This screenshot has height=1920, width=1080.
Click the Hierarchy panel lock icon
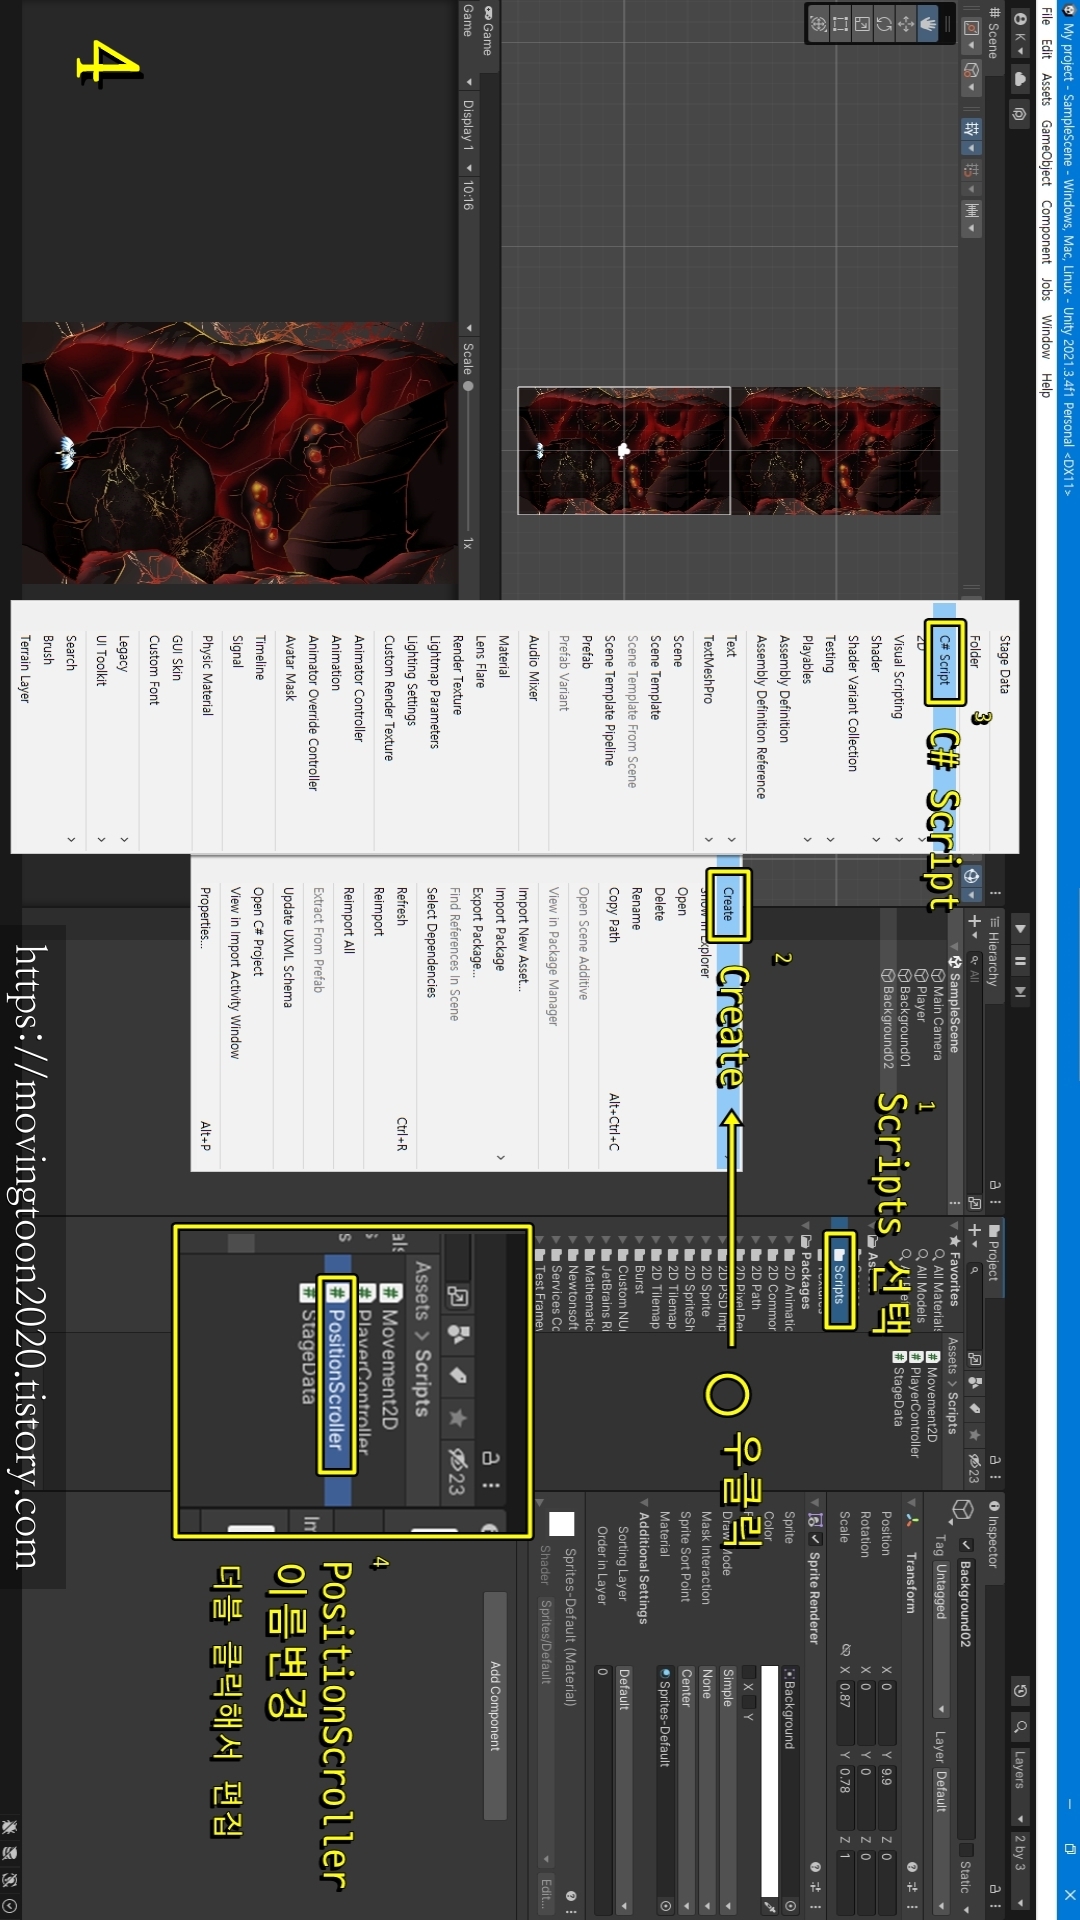pos(994,1185)
